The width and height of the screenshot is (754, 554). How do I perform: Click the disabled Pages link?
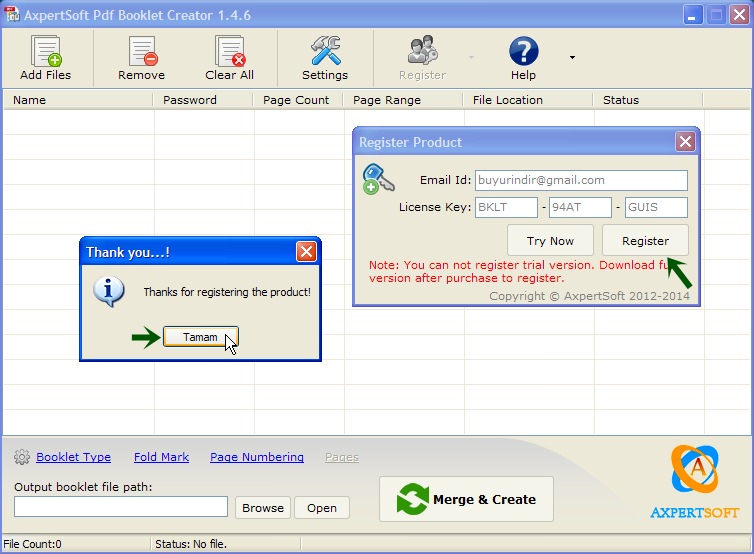point(342,457)
